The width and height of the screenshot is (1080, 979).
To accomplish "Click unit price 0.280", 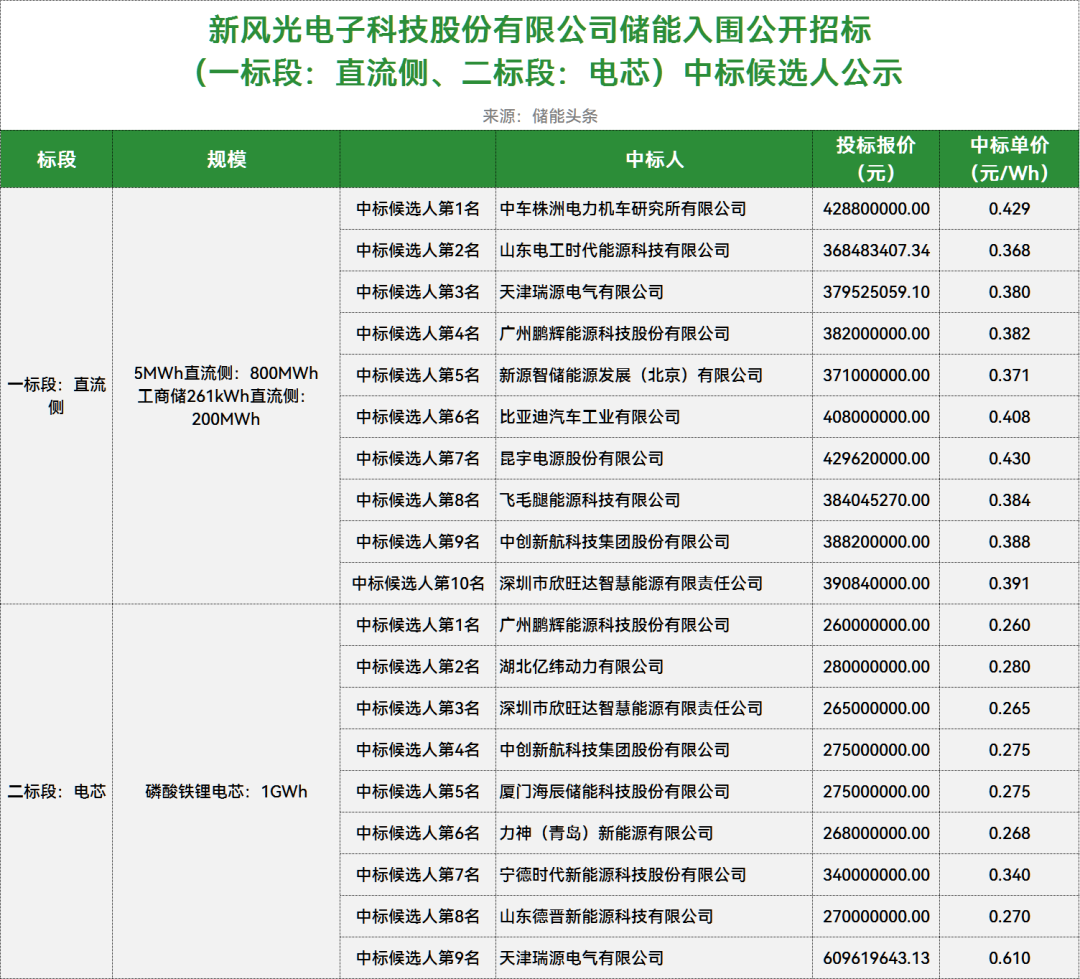I will tap(1009, 666).
